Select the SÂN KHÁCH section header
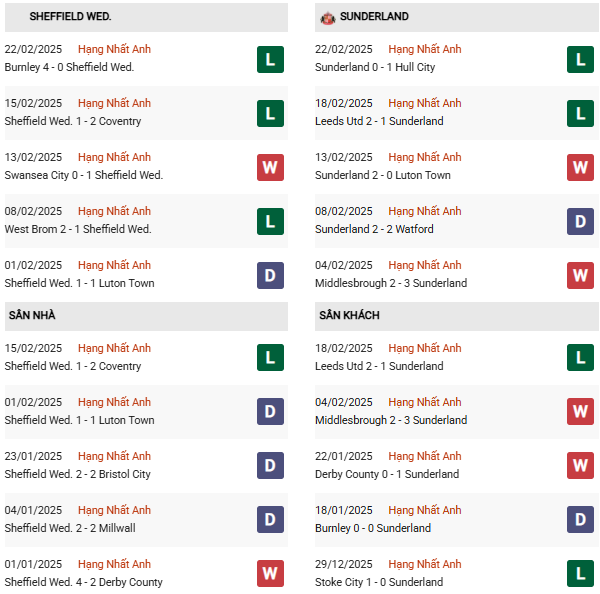This screenshot has height=594, width=600. 349,316
